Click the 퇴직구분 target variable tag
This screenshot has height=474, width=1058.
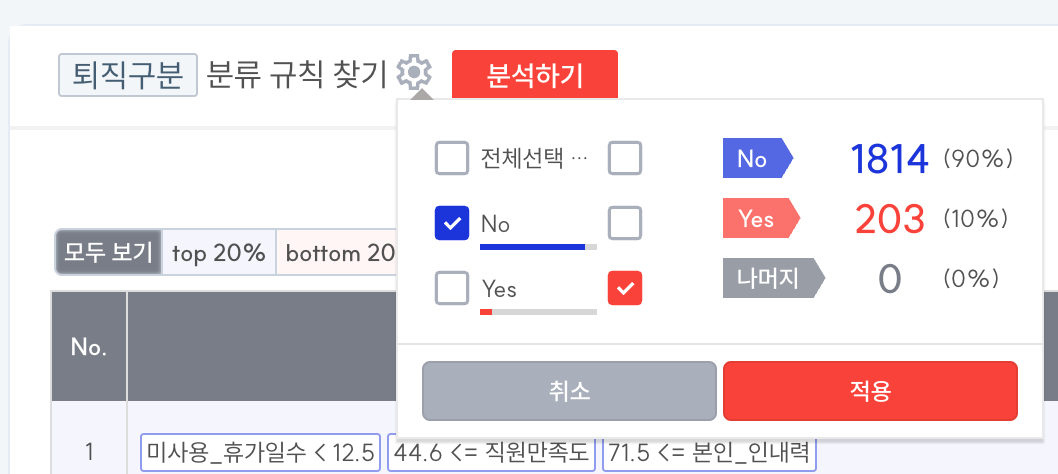click(128, 75)
